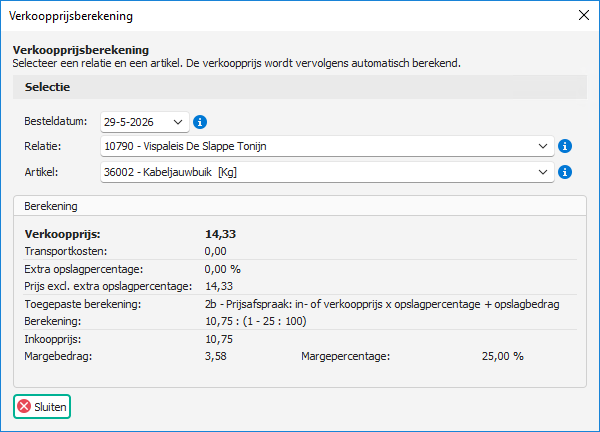The height and width of the screenshot is (432, 600).
Task: Click the date value 29-5-2026
Action: 129,122
